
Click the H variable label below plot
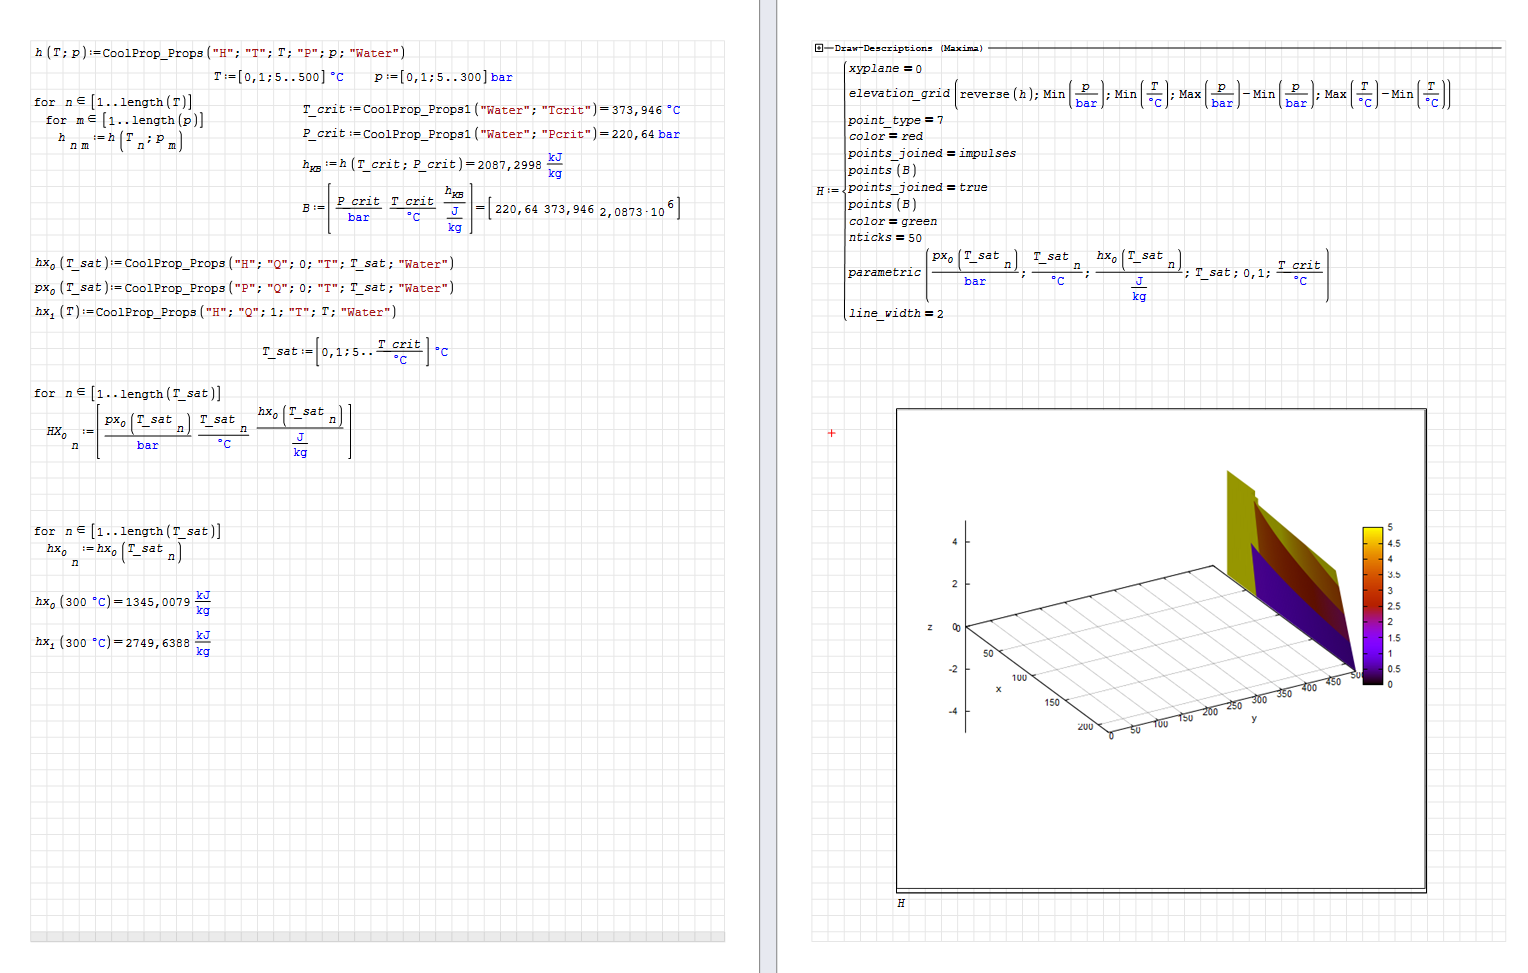coord(901,903)
